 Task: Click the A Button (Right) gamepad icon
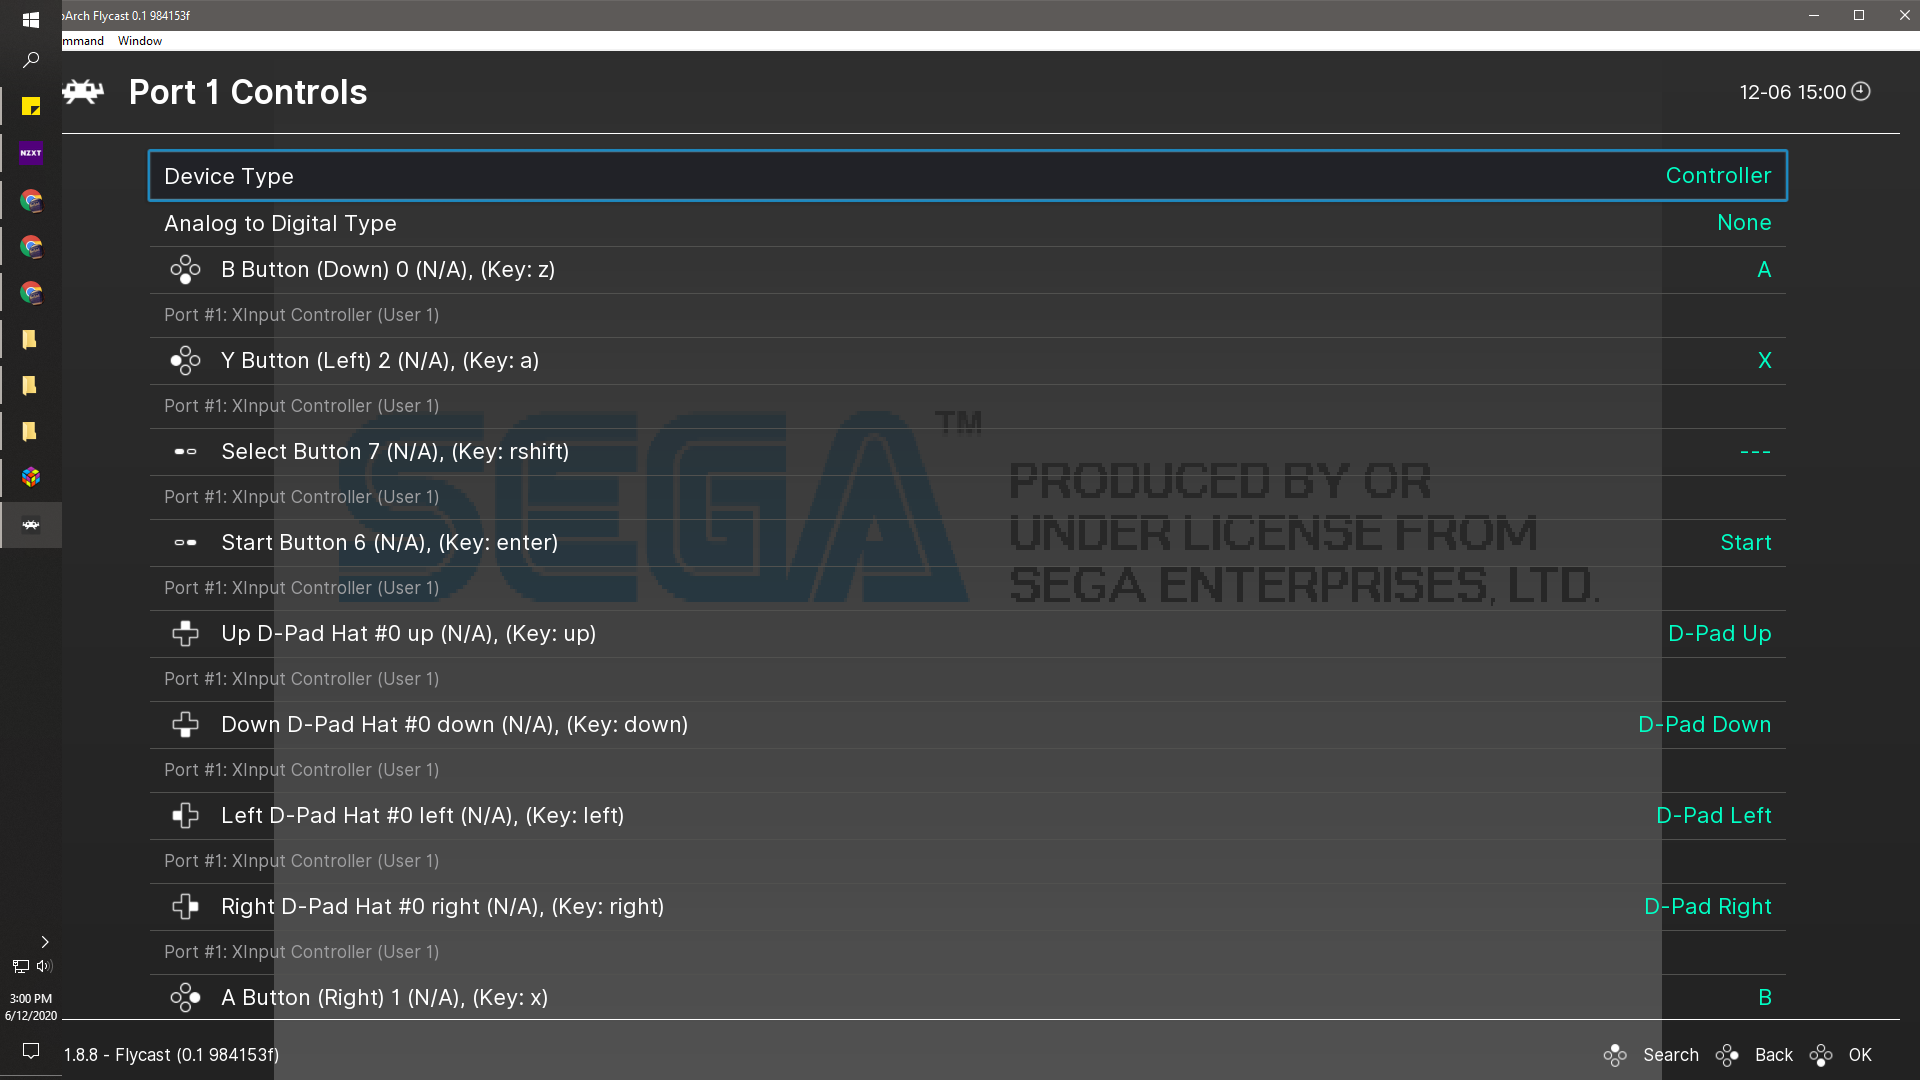click(185, 998)
